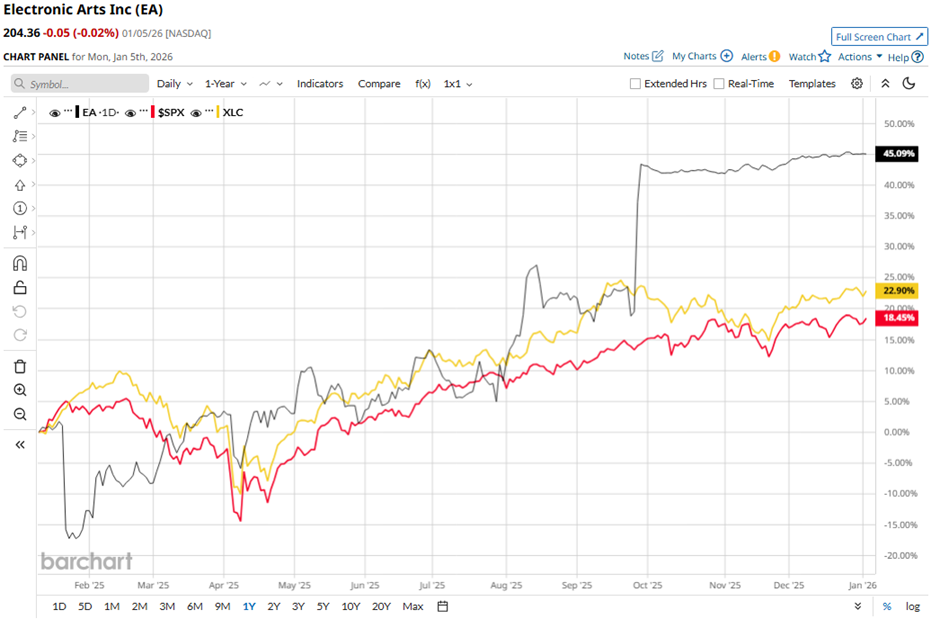This screenshot has width=940, height=619.
Task: Open the date range calendar picker
Action: click(x=442, y=606)
